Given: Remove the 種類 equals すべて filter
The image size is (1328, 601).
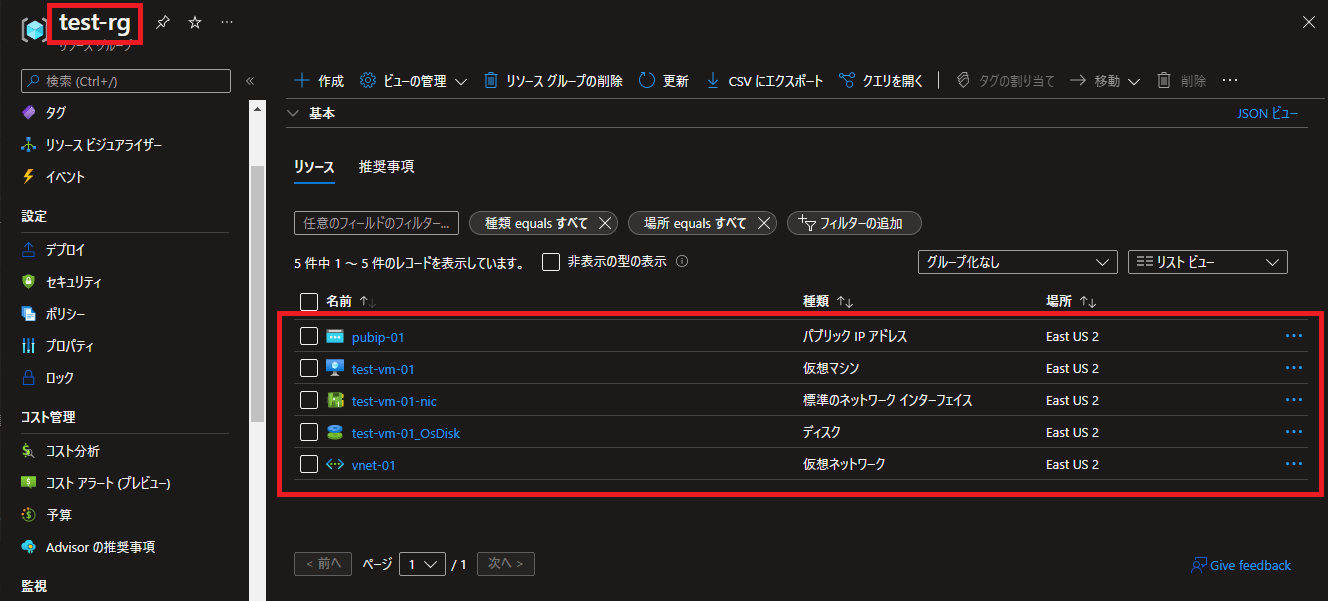Looking at the screenshot, I should 605,223.
